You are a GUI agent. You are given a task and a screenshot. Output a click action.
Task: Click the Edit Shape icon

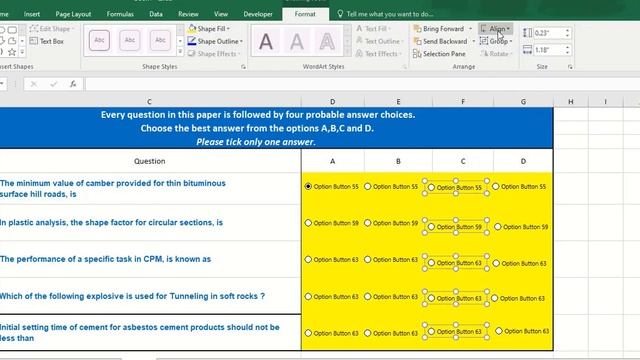coord(34,29)
